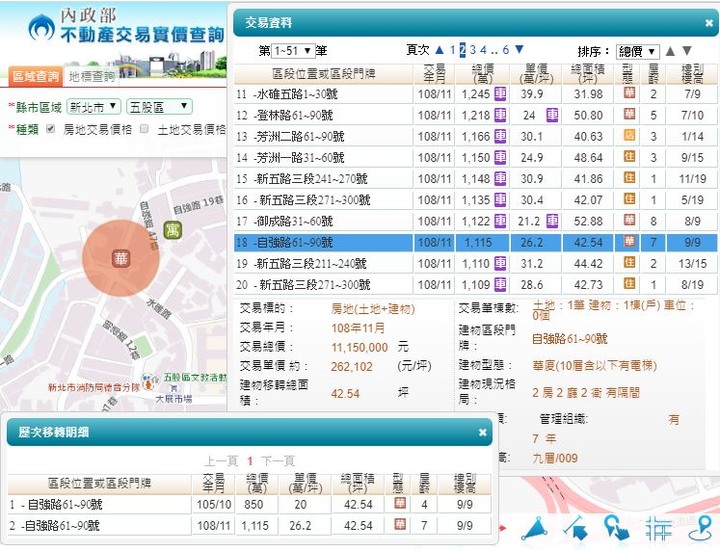The width and height of the screenshot is (720, 551).
Task: Go to page 3 of results
Action: [x=472, y=50]
